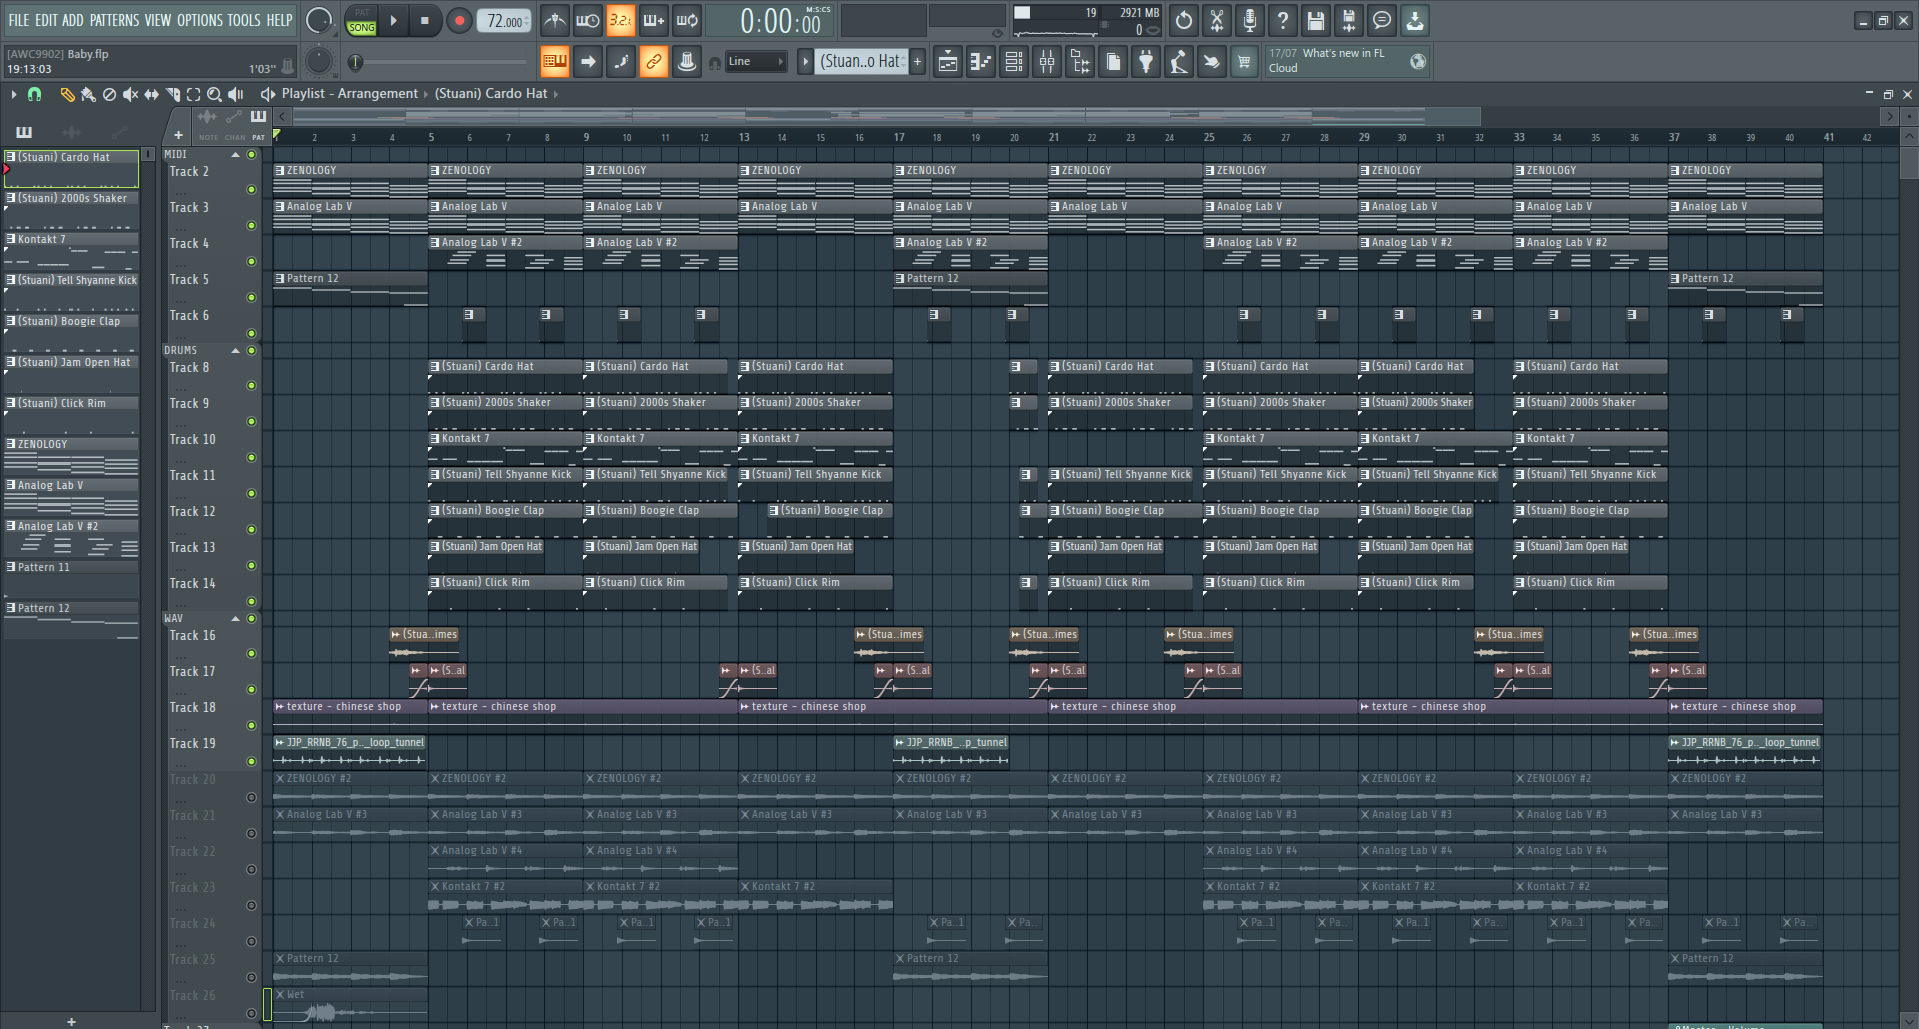1919x1029 pixels.
Task: Select the Kontakt 7 pattern in picker
Action: (71, 251)
